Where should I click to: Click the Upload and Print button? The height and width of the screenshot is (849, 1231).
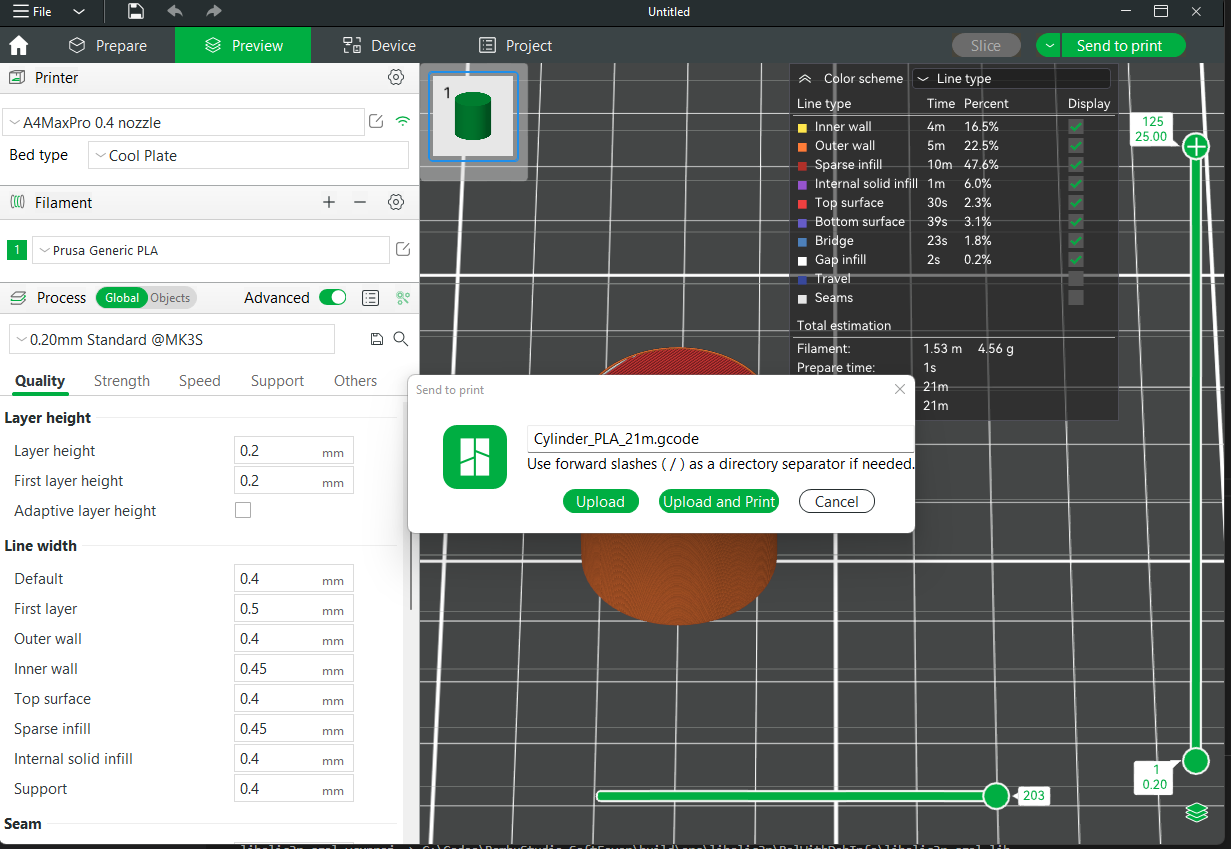[719, 502]
